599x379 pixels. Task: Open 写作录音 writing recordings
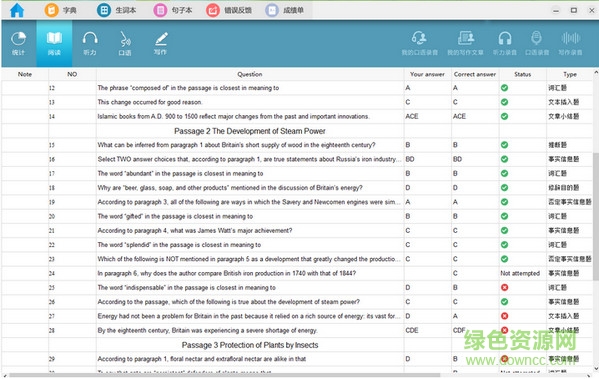tap(570, 44)
